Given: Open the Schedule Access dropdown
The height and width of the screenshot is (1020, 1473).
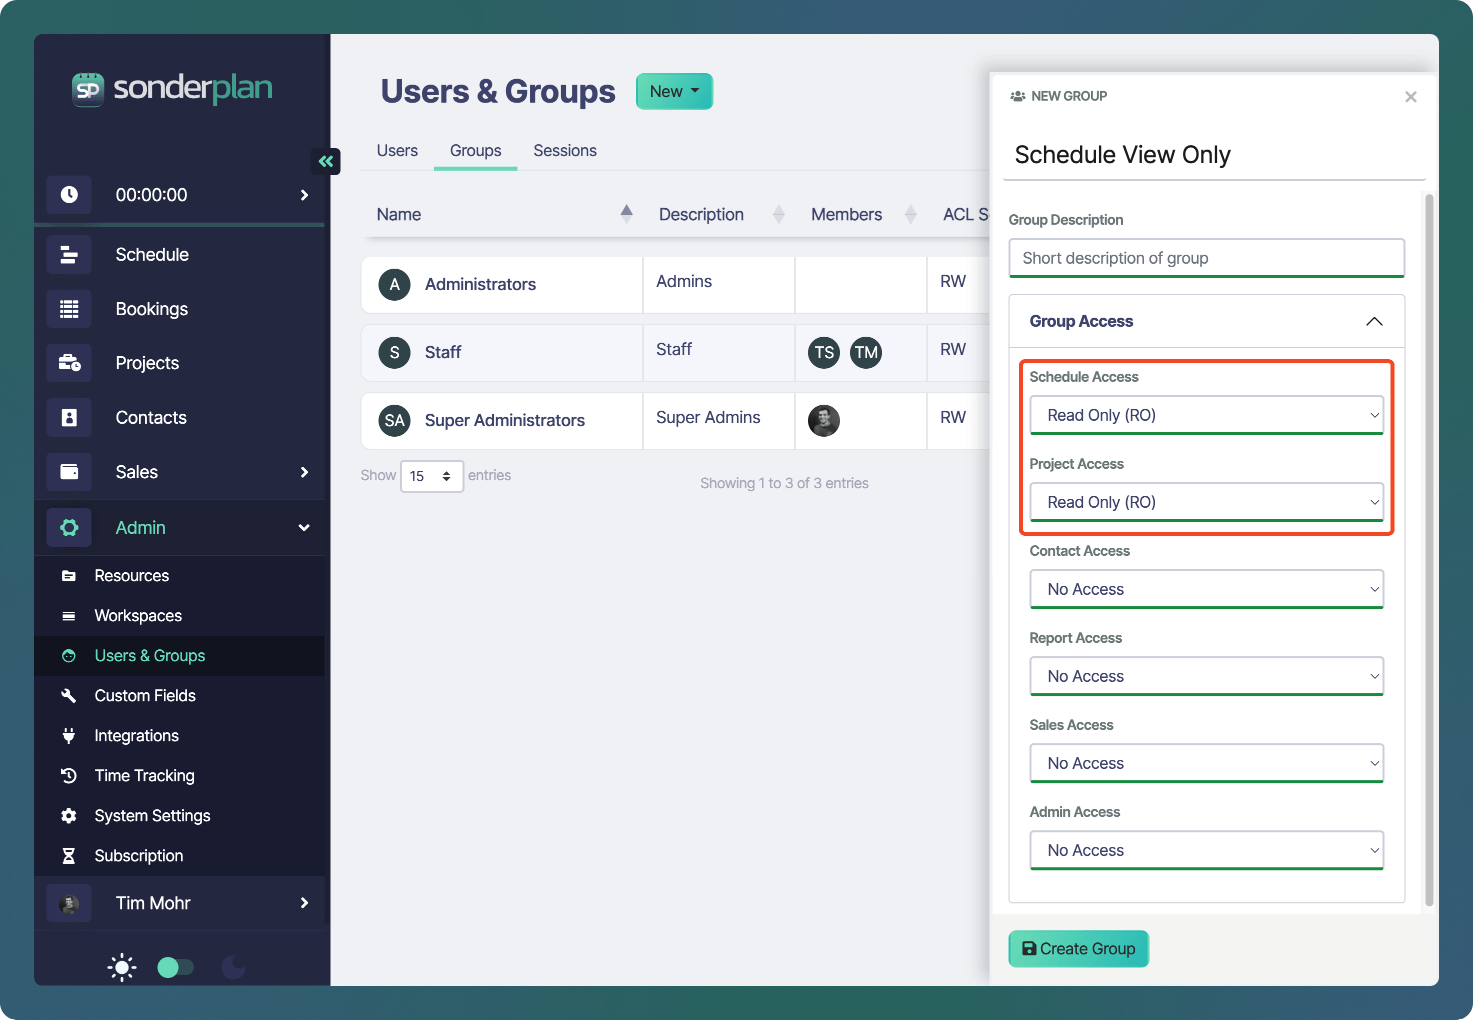Looking at the screenshot, I should pyautogui.click(x=1206, y=414).
